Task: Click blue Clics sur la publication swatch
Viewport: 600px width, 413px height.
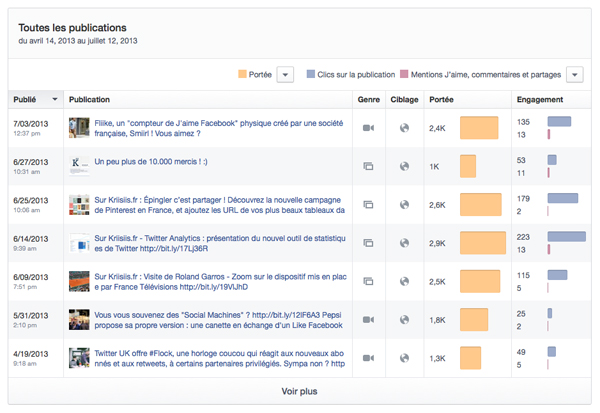Action: (x=311, y=75)
